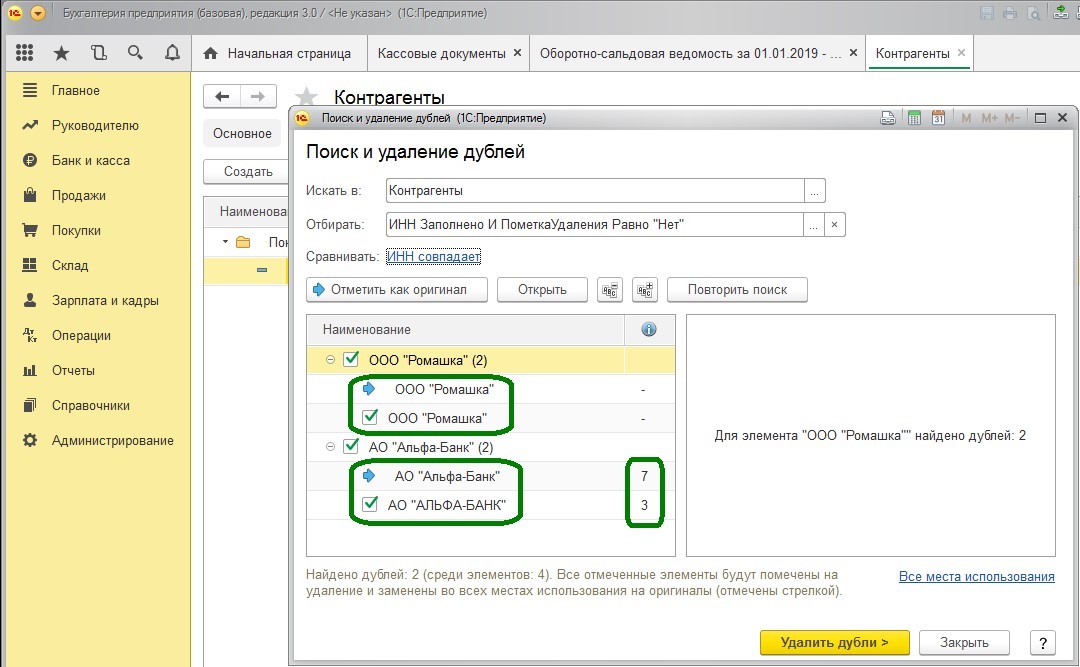Open the sections menu grid icon
This screenshot has height=667, width=1080.
(25, 52)
